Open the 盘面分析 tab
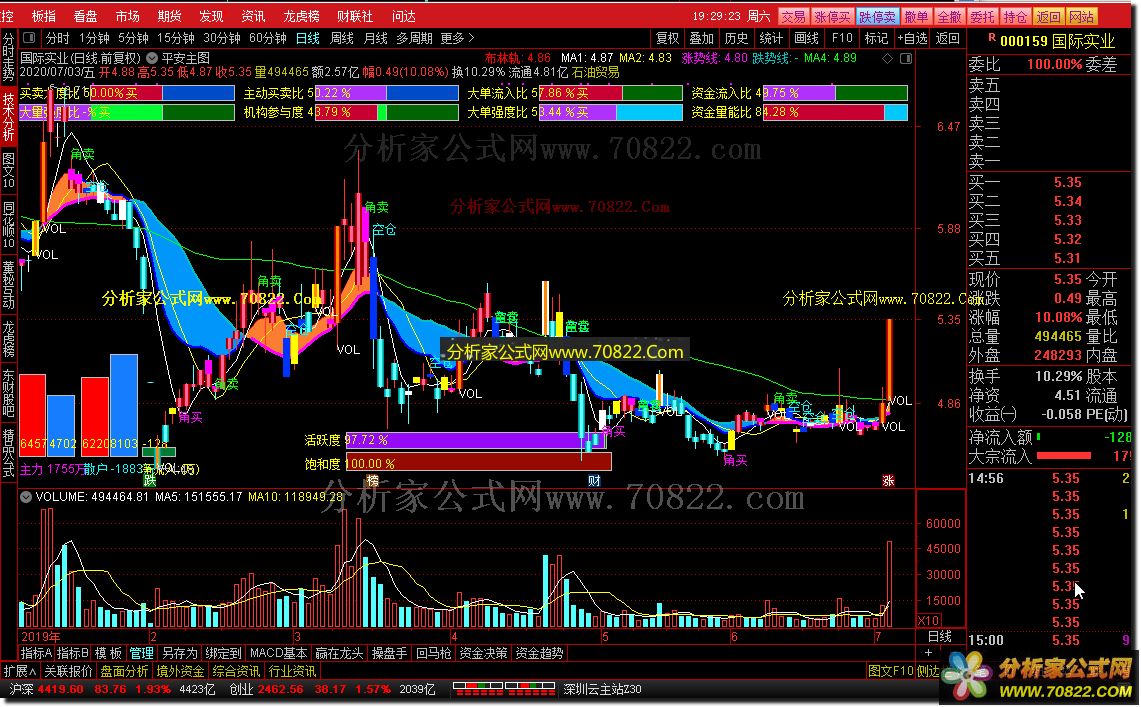The width and height of the screenshot is (1141, 707). coord(124,671)
